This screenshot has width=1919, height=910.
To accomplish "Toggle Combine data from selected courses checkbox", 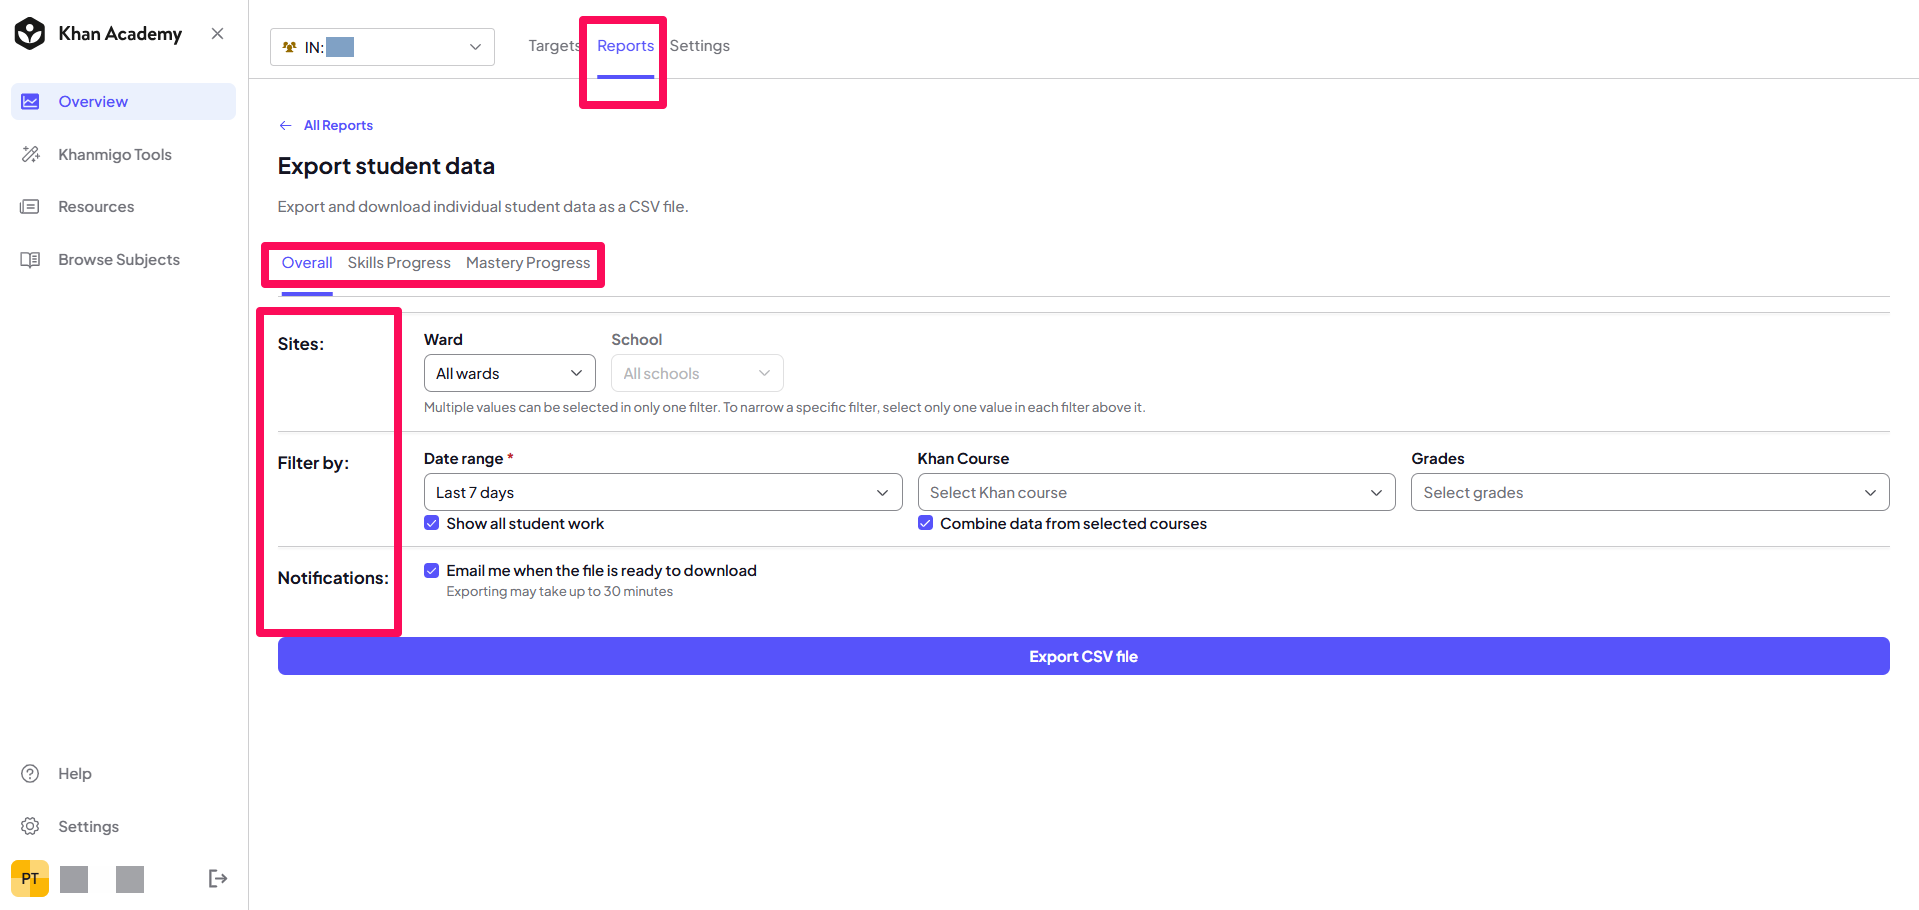I will click(926, 523).
